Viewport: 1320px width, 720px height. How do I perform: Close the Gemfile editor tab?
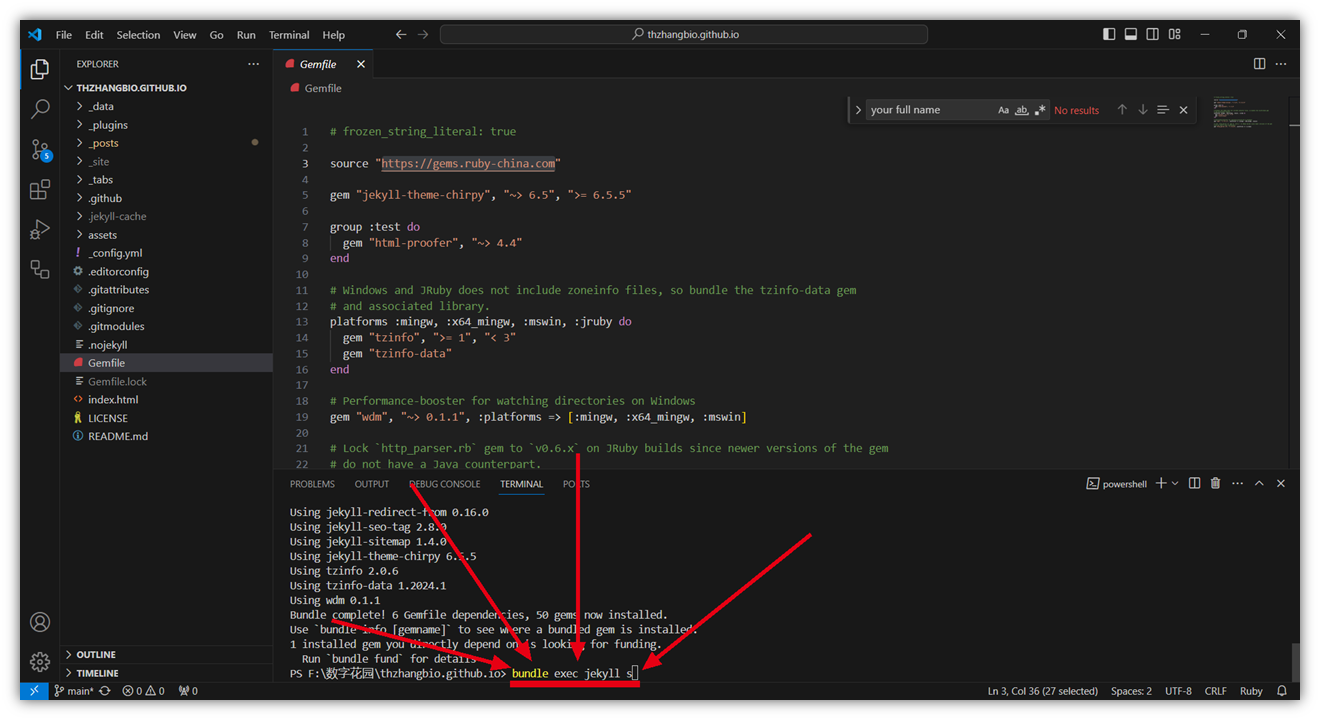(x=361, y=64)
